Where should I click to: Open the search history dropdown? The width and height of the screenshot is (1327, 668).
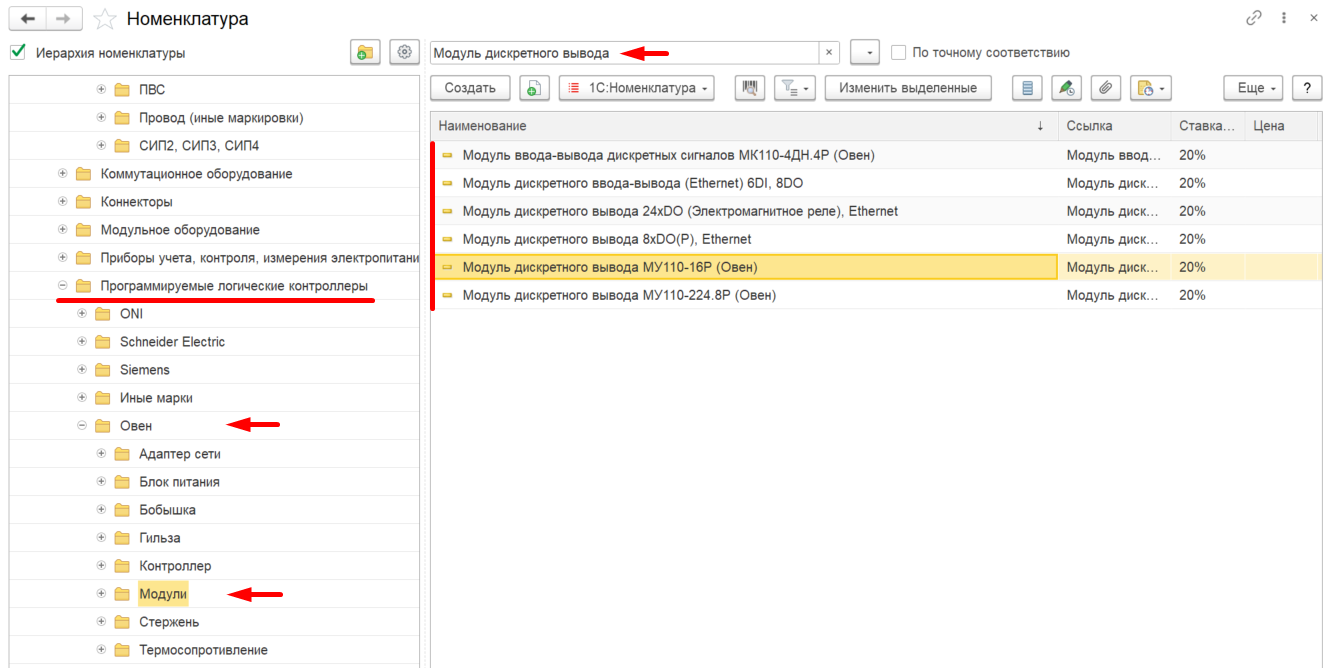[x=865, y=53]
